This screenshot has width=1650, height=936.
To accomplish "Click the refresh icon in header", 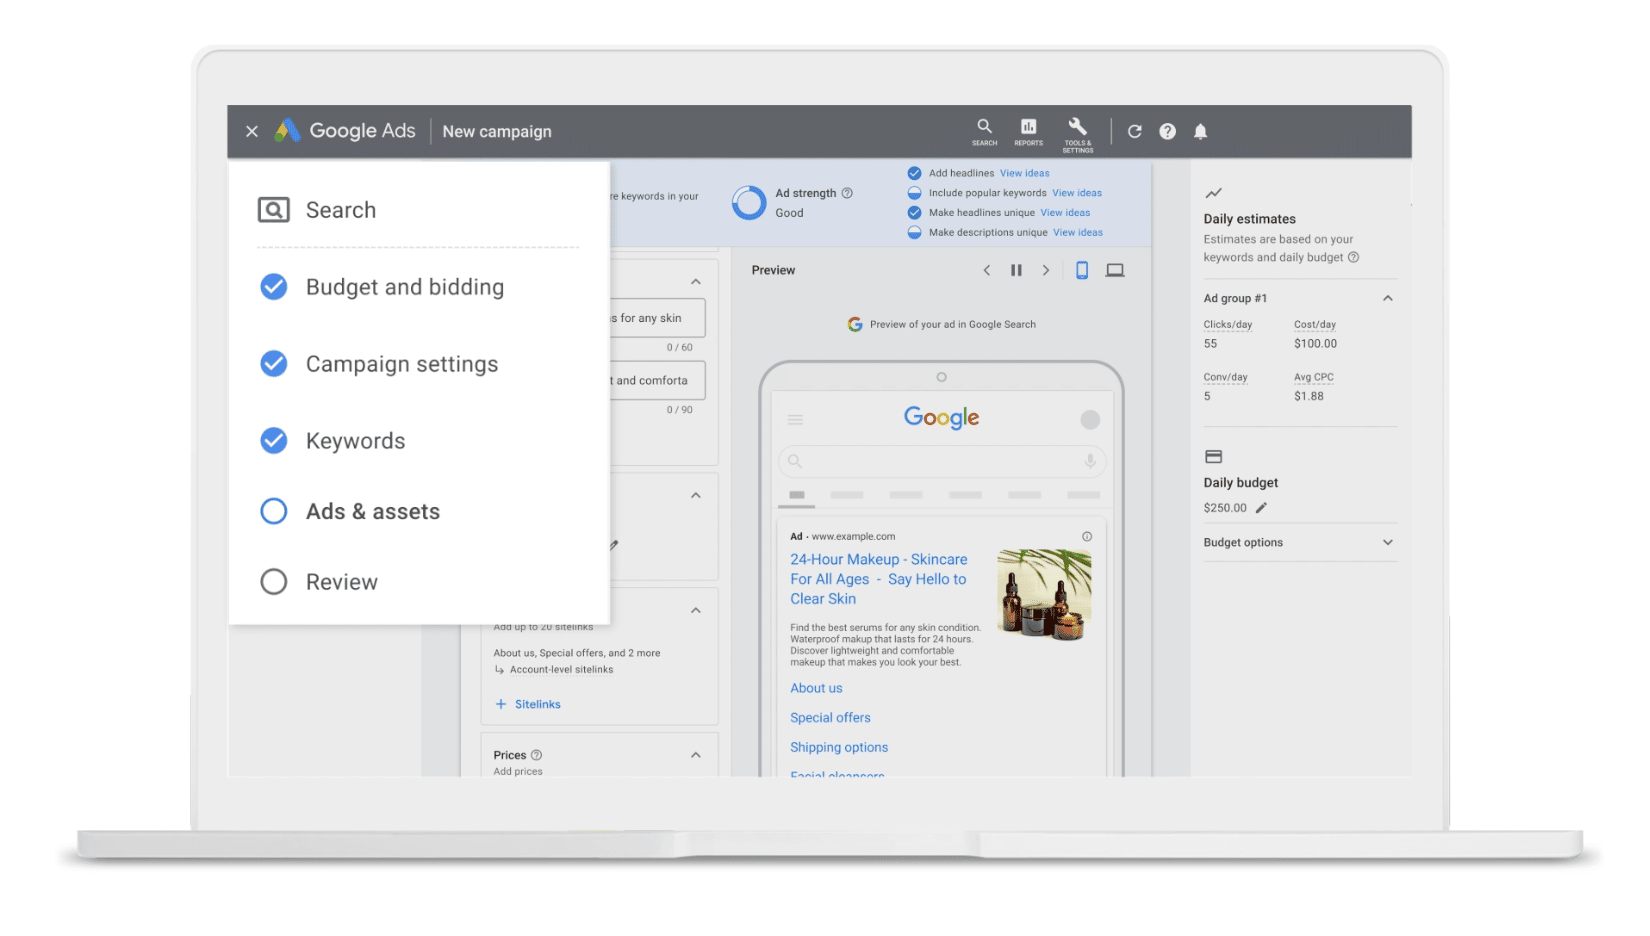I will point(1134,132).
